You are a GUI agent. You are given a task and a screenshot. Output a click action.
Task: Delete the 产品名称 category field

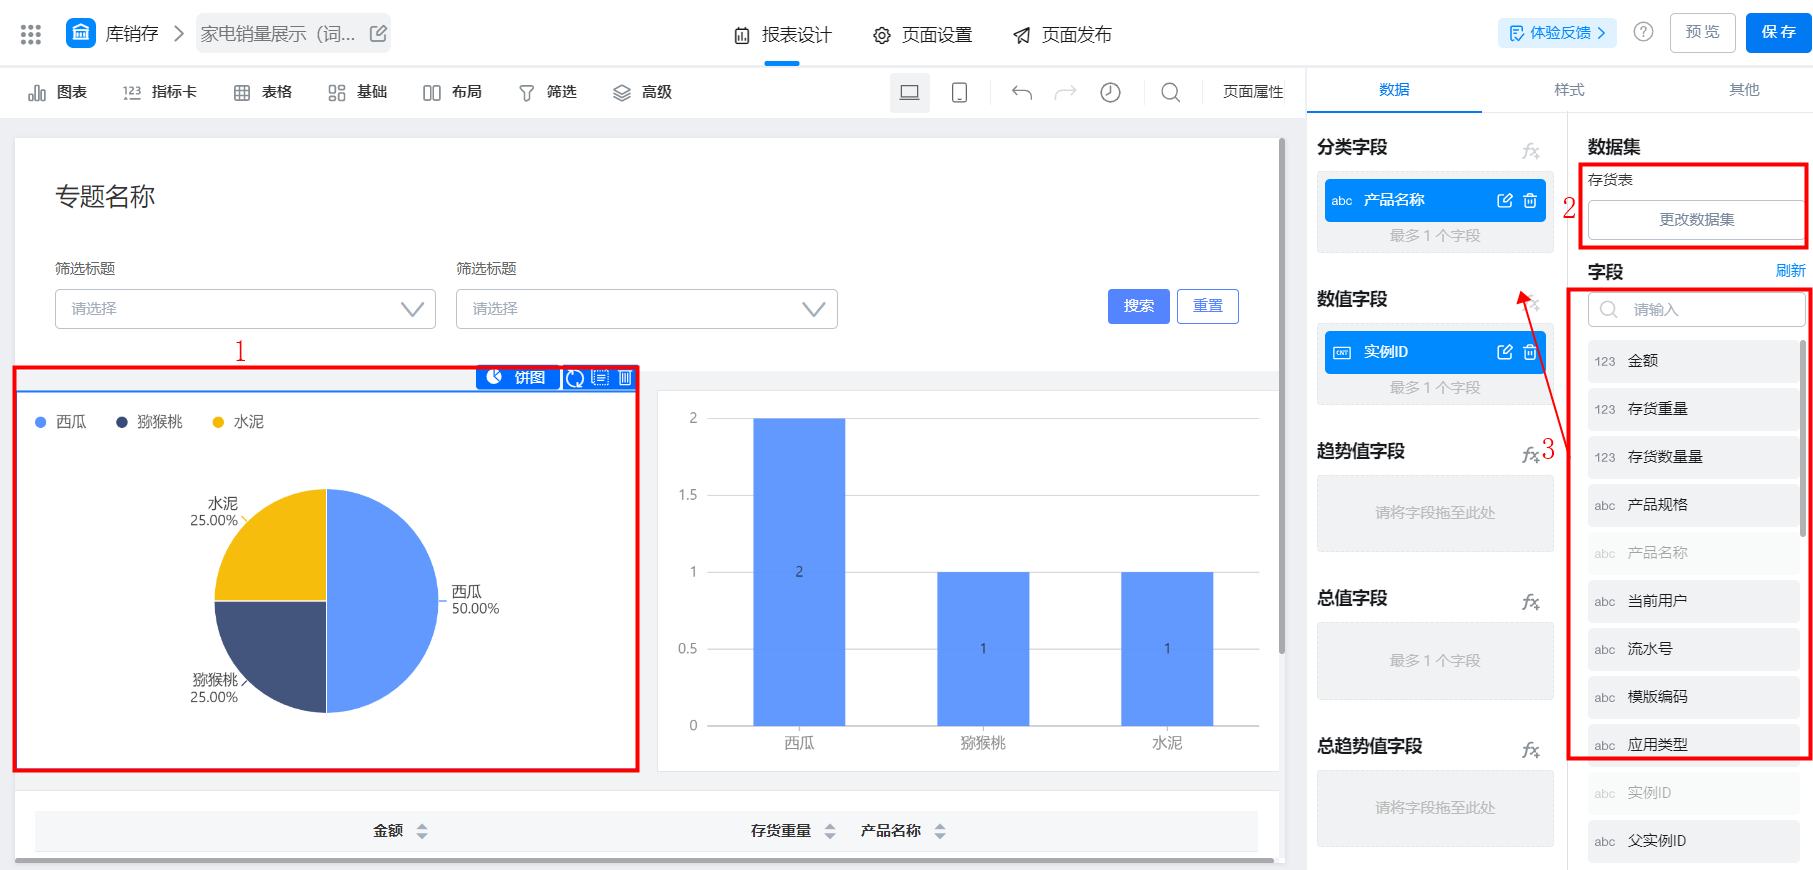pos(1530,200)
